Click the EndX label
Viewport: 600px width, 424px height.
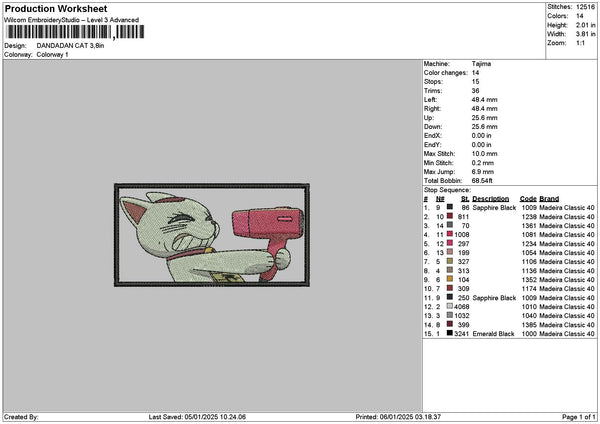point(432,136)
